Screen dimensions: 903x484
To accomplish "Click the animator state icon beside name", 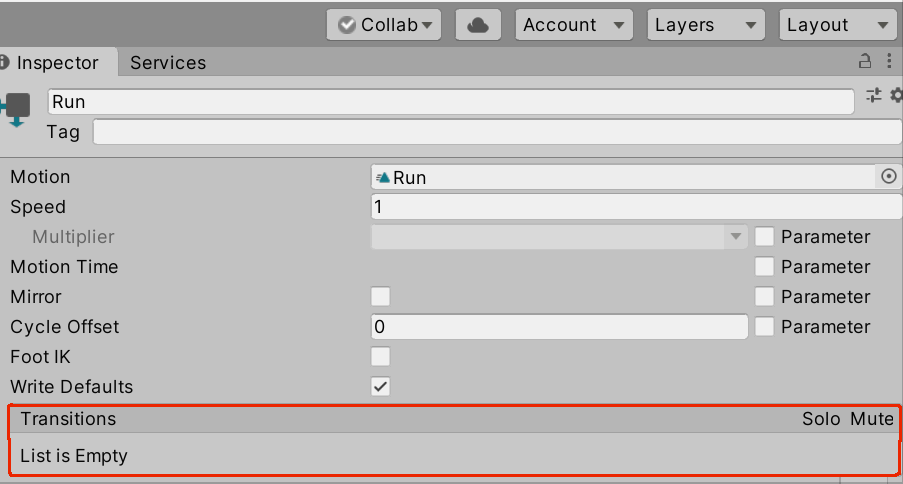I will pos(18,108).
